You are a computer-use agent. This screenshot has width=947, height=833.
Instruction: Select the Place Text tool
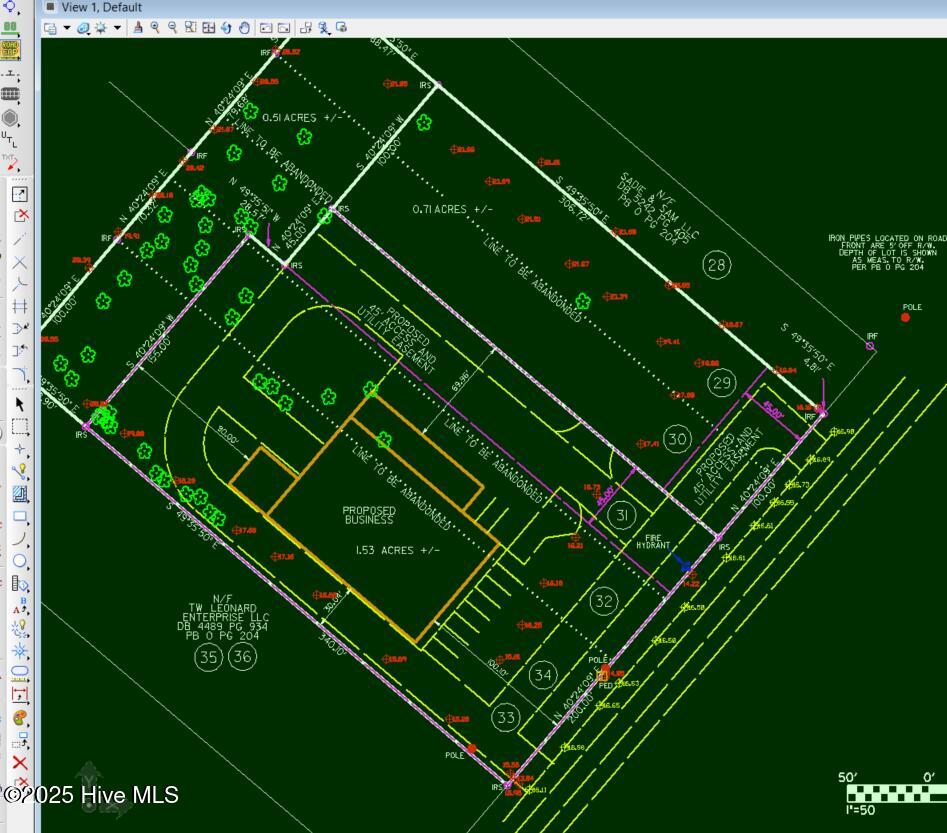click(19, 607)
